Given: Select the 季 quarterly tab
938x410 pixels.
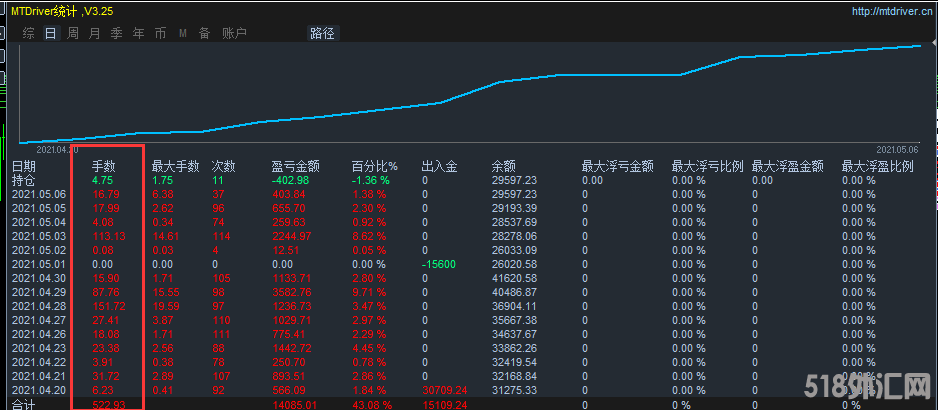Looking at the screenshot, I should [x=116, y=33].
